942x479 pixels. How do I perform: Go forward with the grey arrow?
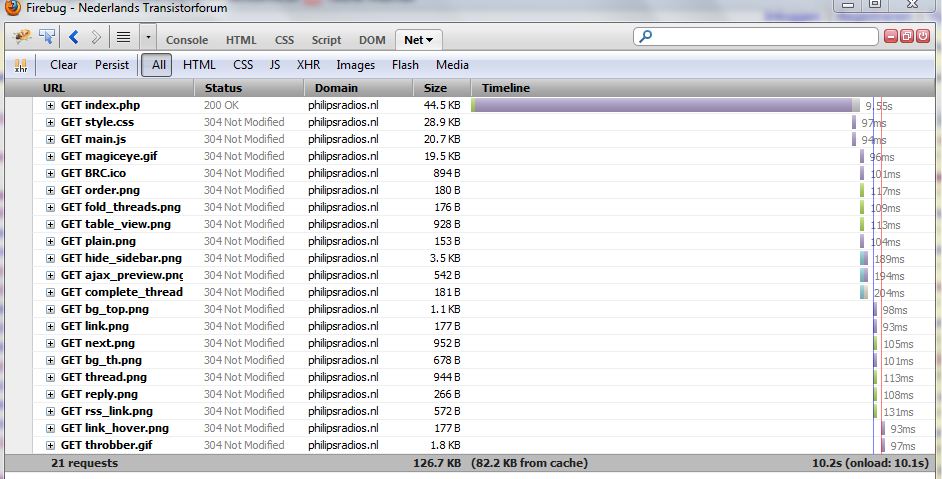click(x=96, y=38)
